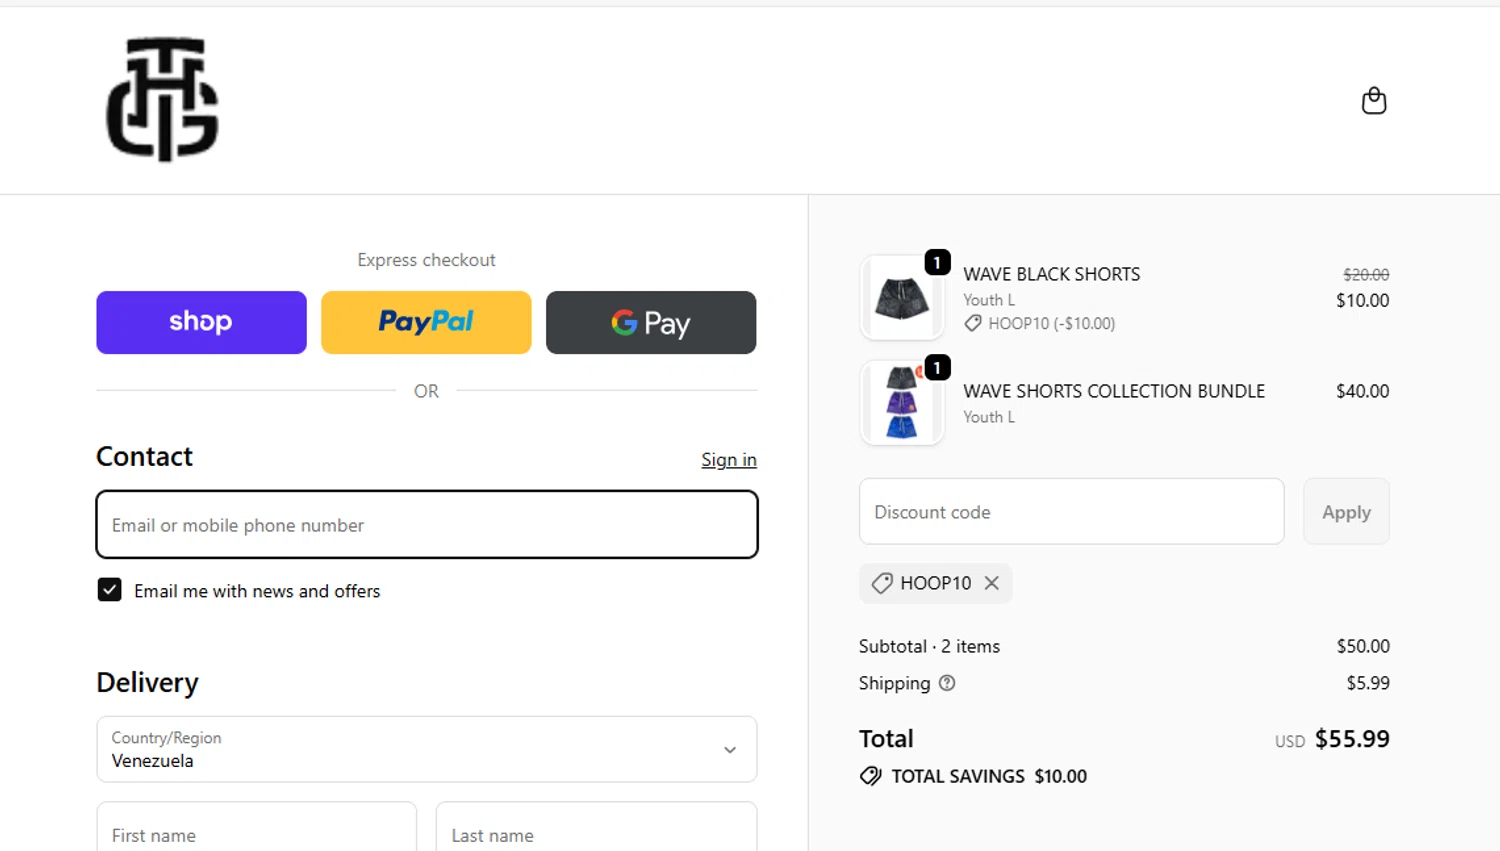Click the struck-through $20.00 price
This screenshot has height=851, width=1500.
(1366, 274)
